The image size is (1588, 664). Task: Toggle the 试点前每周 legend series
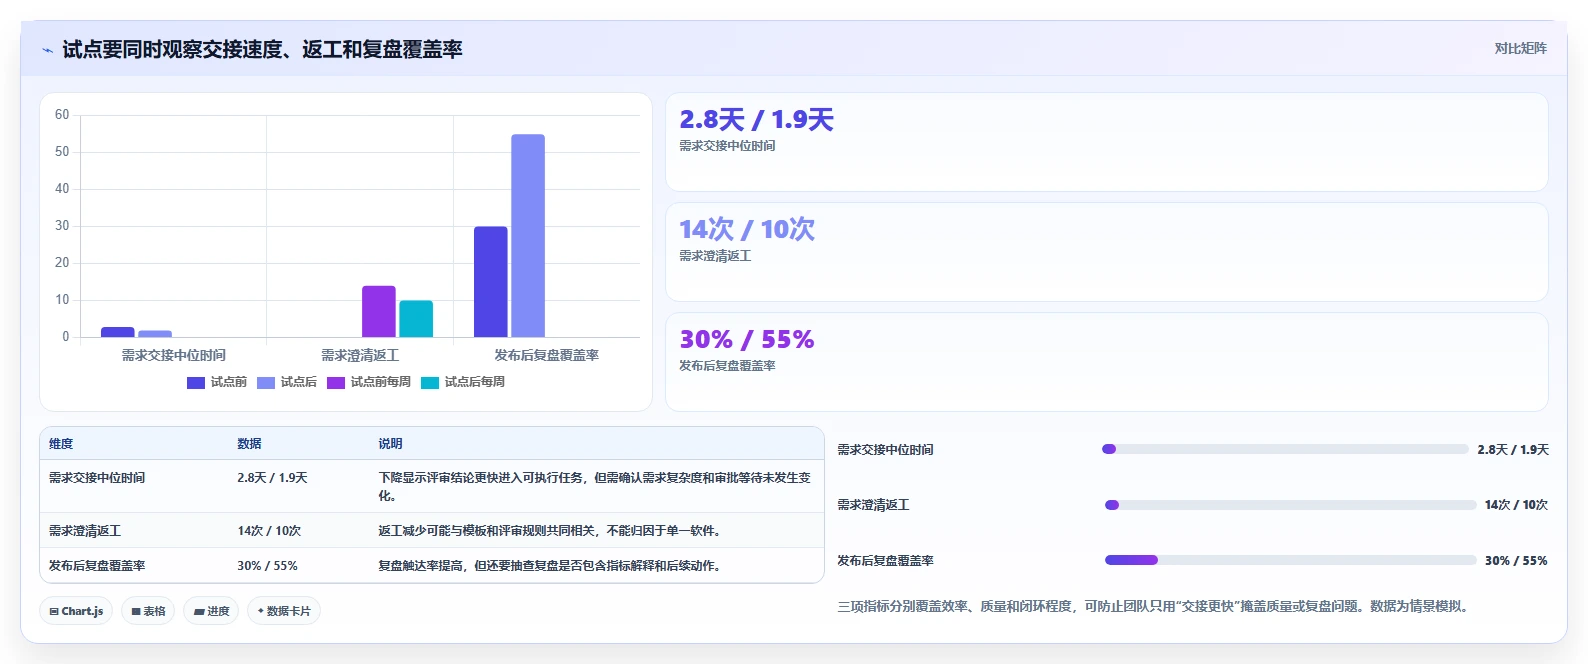point(369,382)
